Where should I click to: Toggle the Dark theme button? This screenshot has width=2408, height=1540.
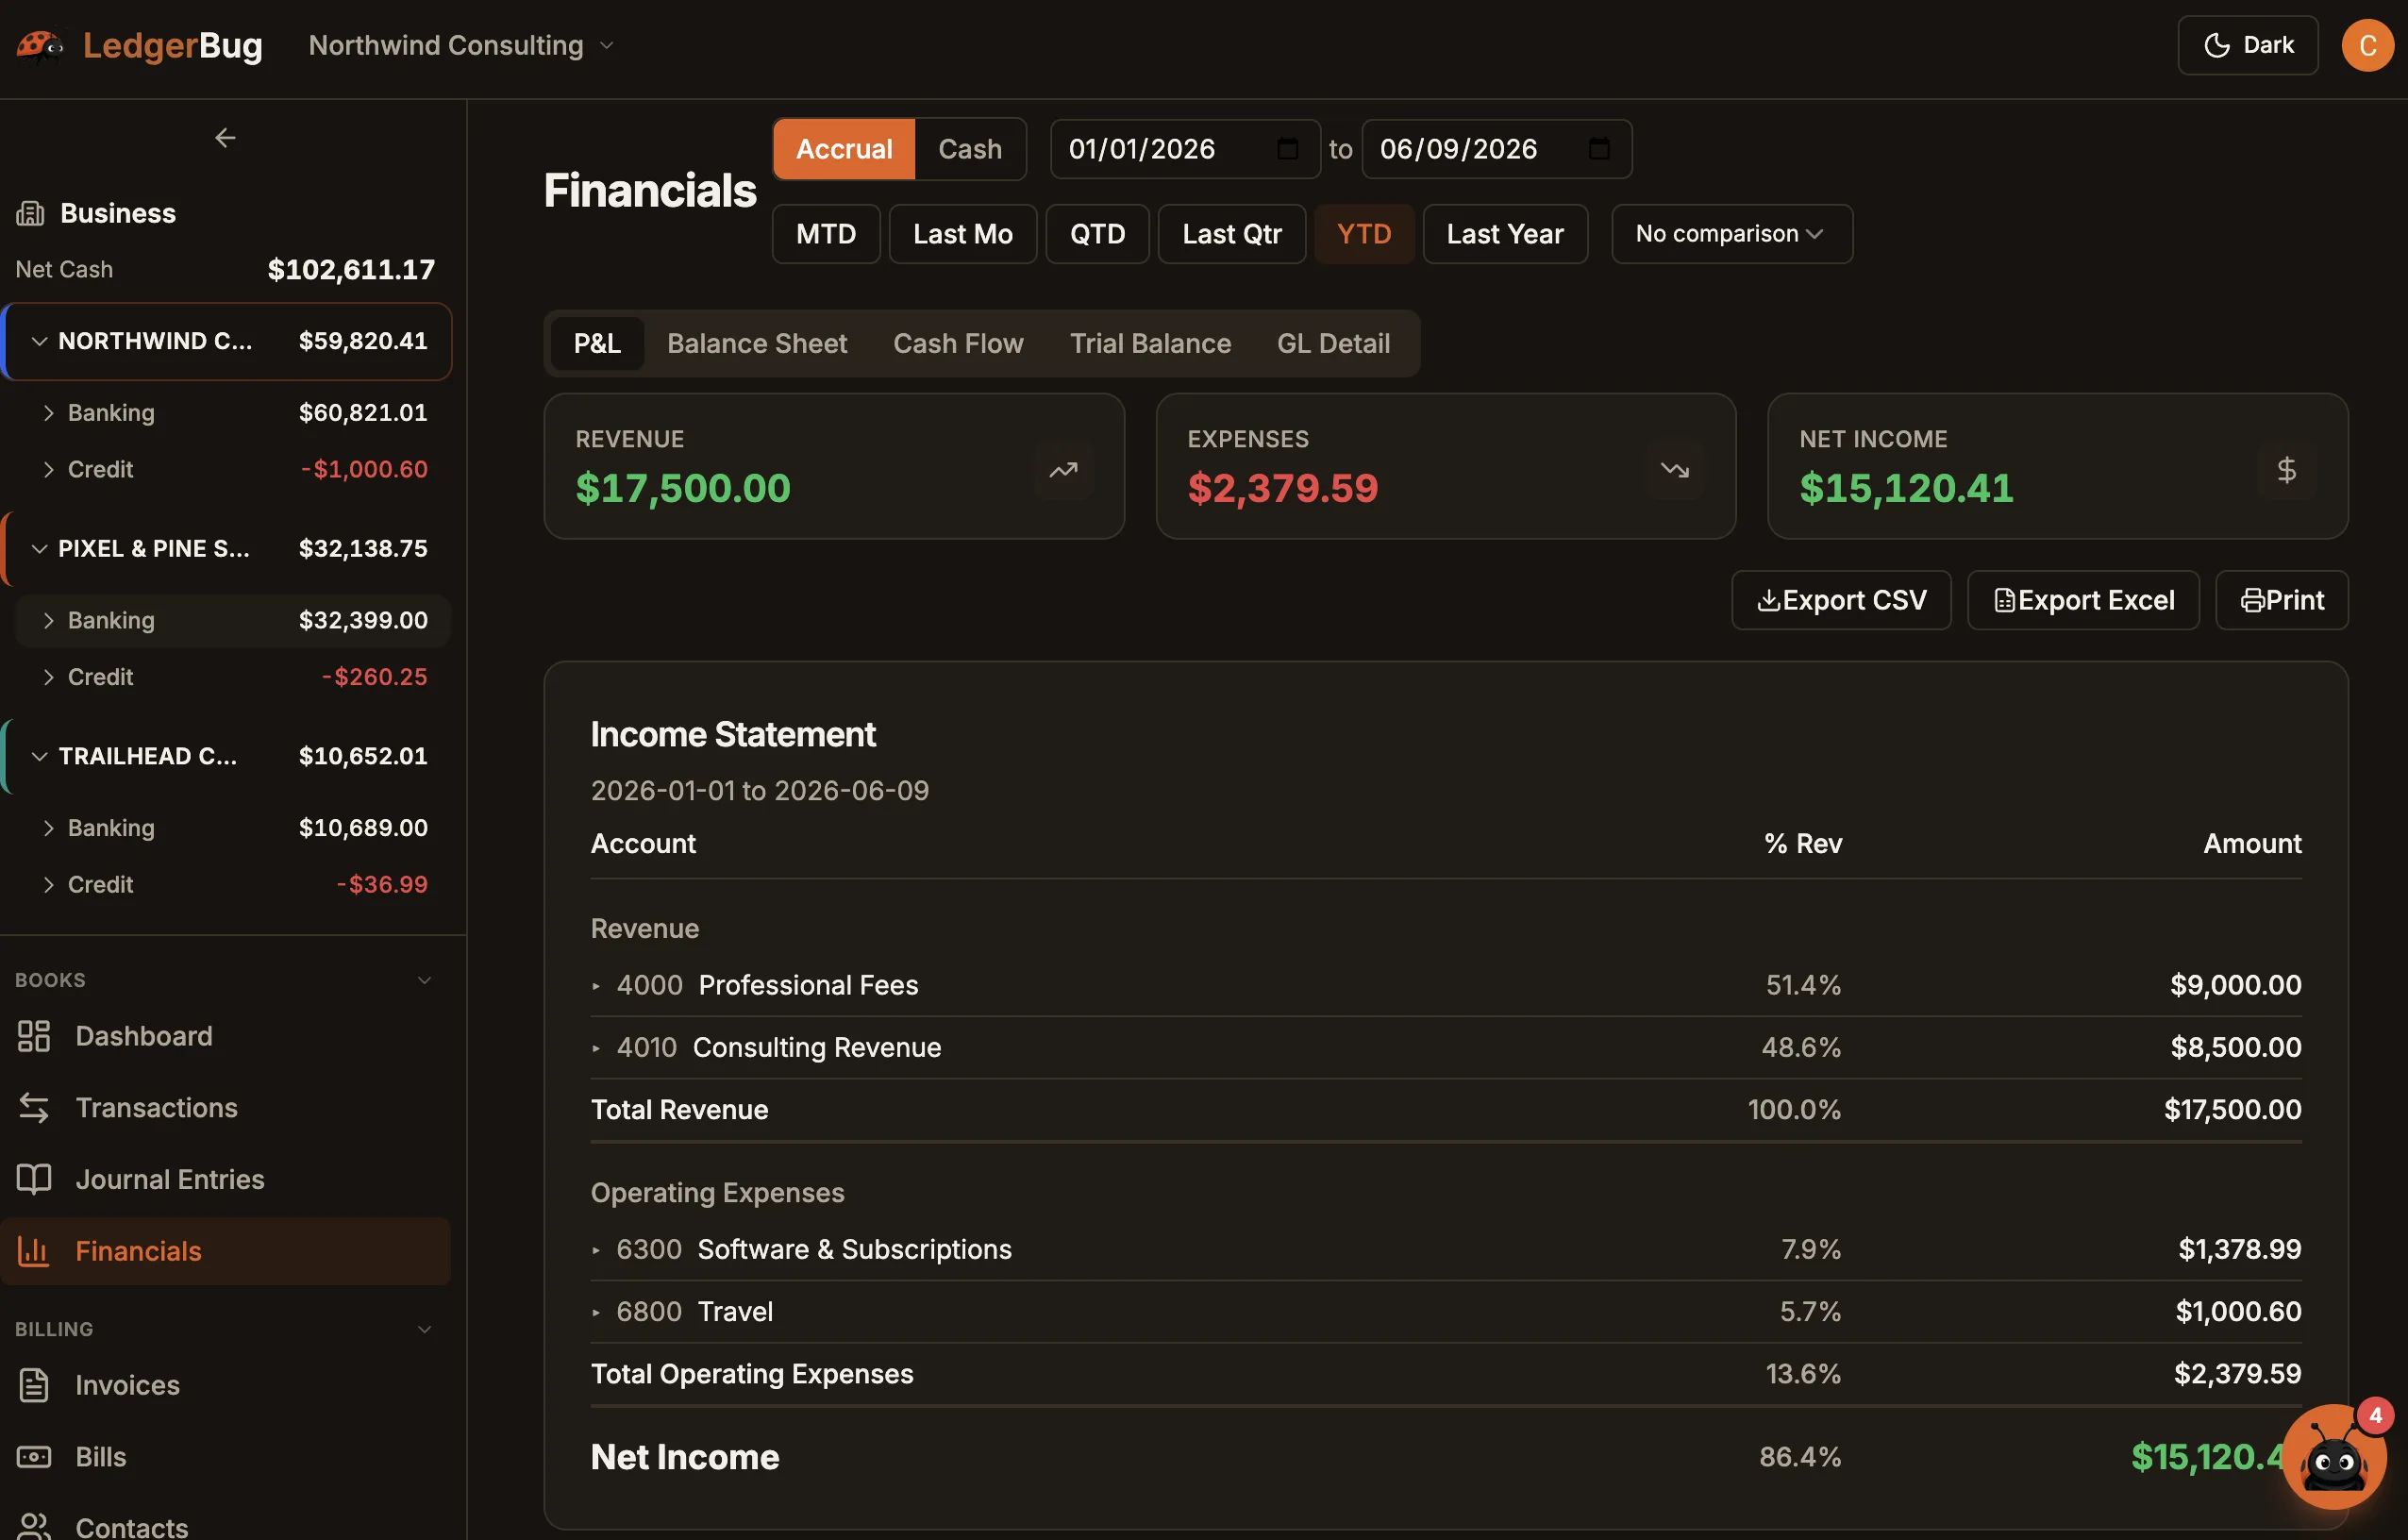pyautogui.click(x=2247, y=45)
